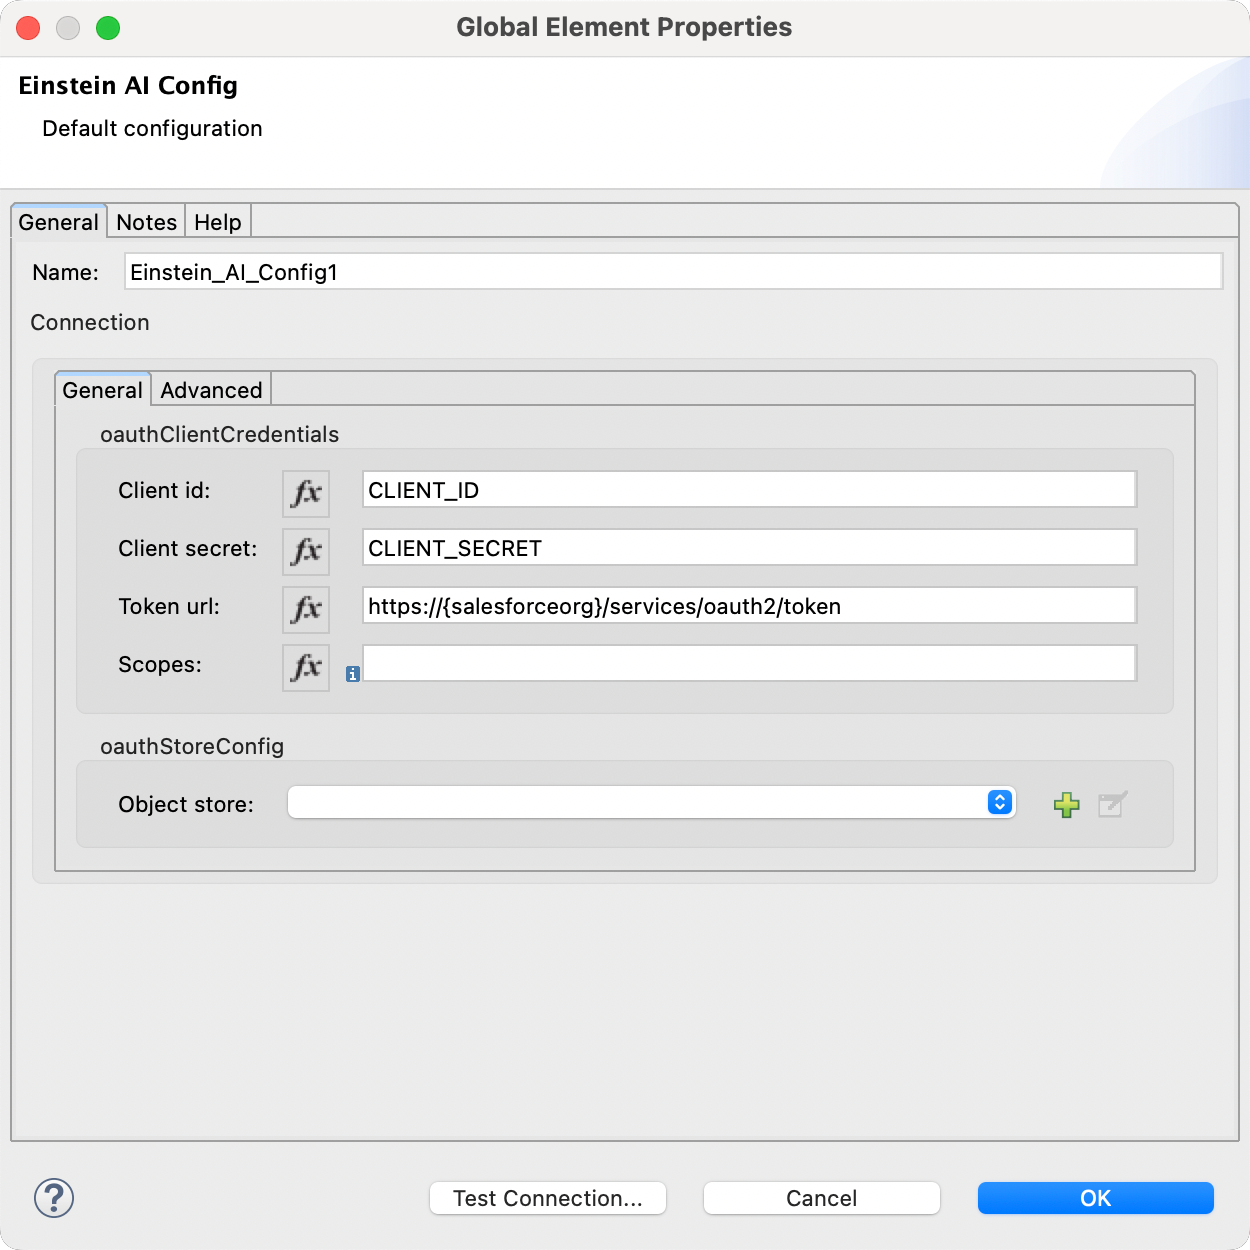
Task: Click the 'Connection' section label
Action: (90, 322)
